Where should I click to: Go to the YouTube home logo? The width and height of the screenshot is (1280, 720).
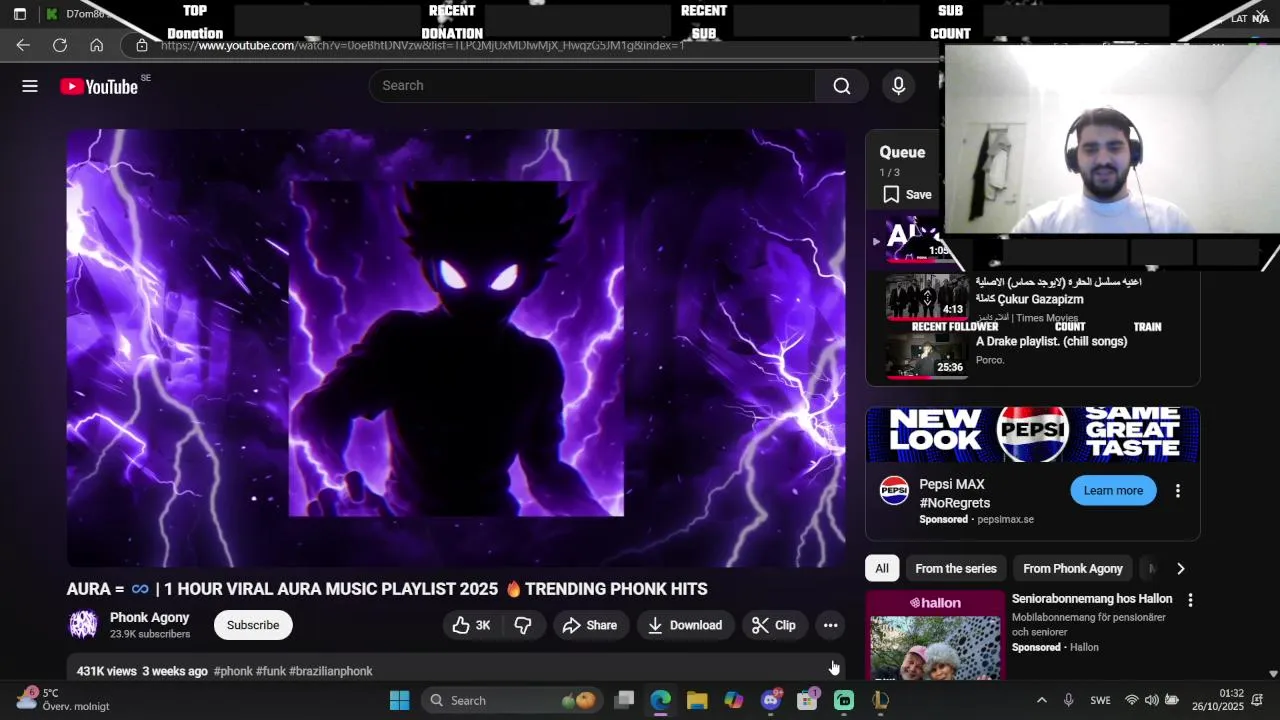pyautogui.click(x=99, y=87)
